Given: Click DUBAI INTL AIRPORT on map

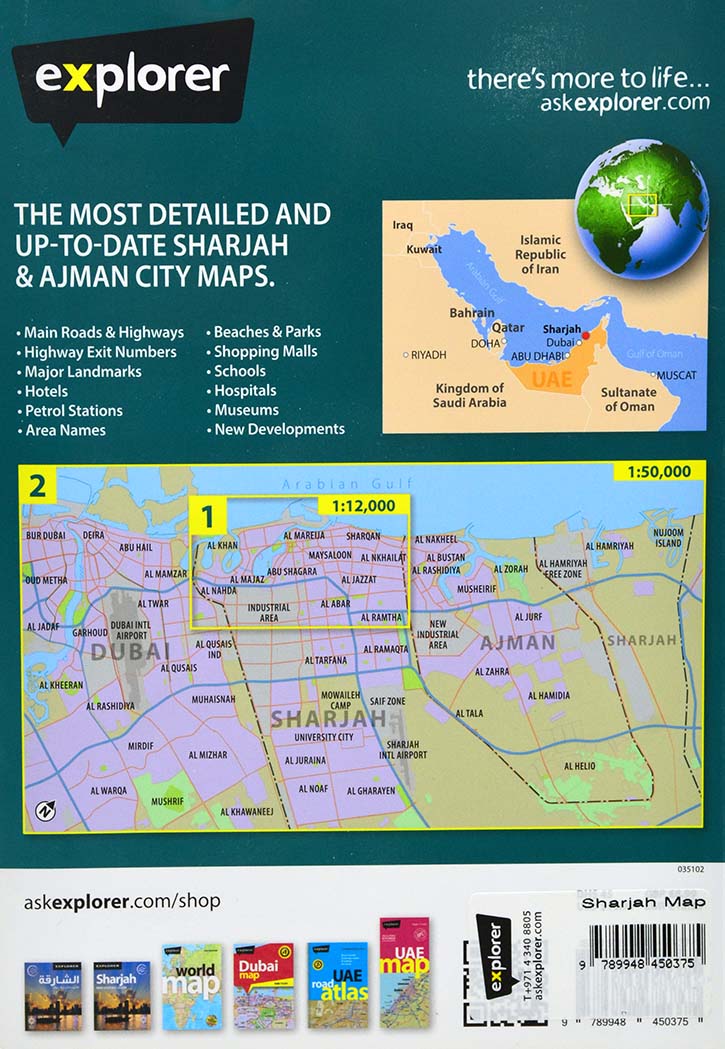Looking at the screenshot, I should (130, 630).
